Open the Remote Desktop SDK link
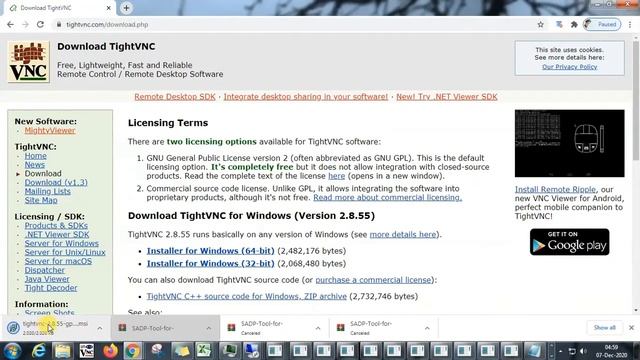Screen dimensions: 640x360 [x=175, y=97]
